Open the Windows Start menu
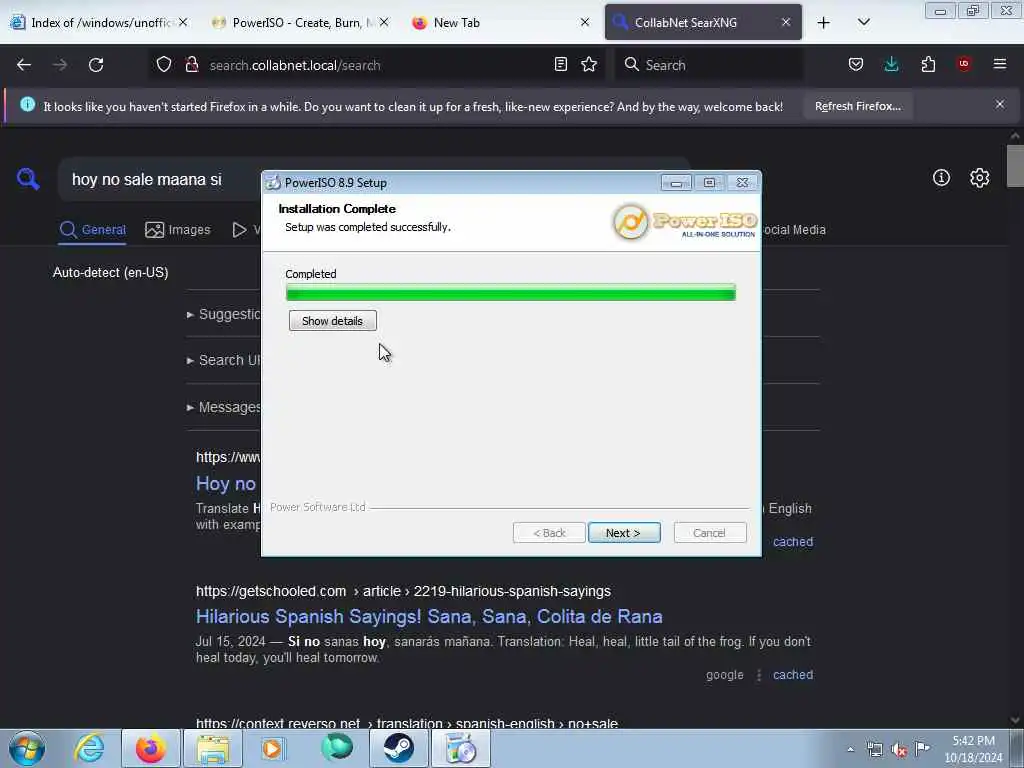This screenshot has height=768, width=1024. [x=27, y=748]
